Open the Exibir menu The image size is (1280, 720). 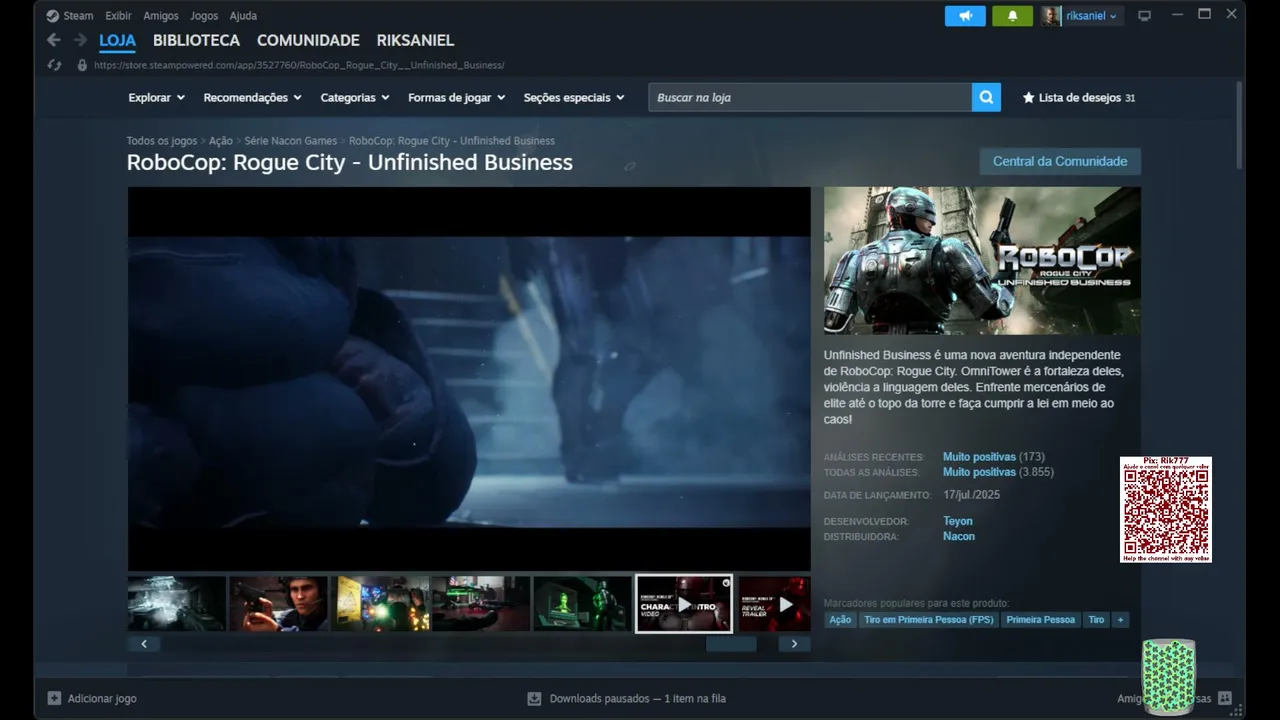[x=118, y=16]
